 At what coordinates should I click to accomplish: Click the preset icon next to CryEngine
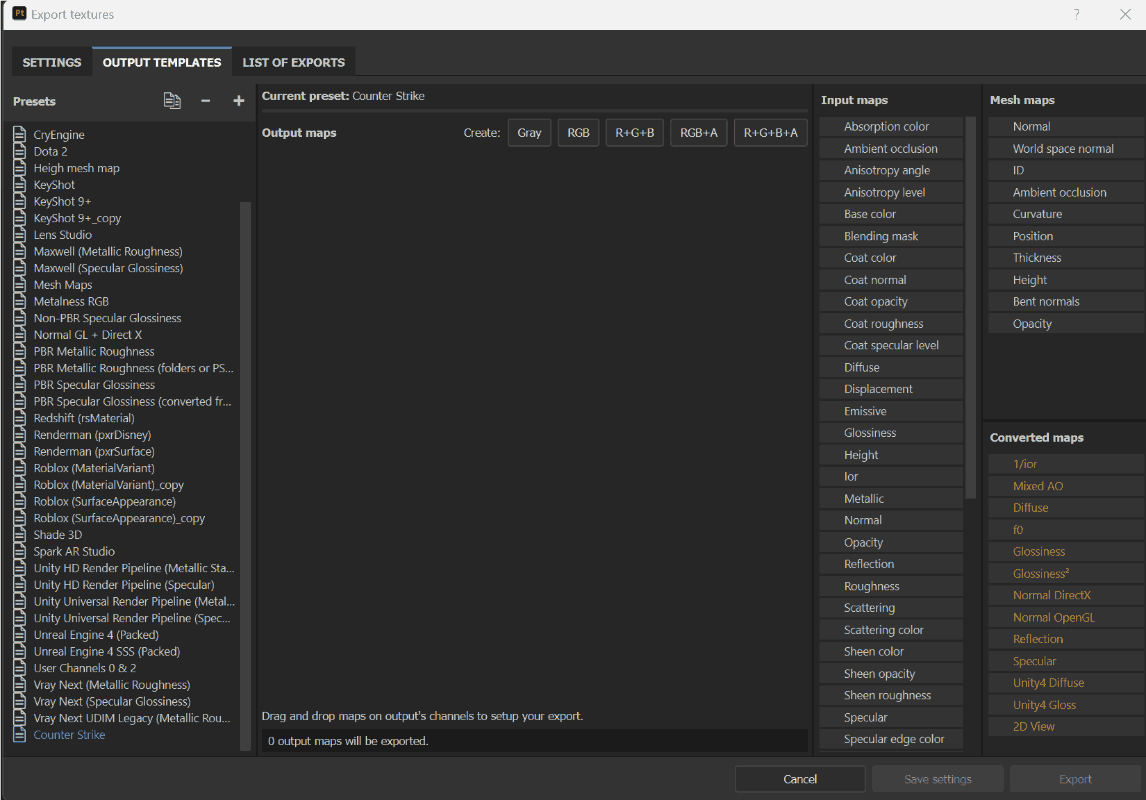coord(19,134)
